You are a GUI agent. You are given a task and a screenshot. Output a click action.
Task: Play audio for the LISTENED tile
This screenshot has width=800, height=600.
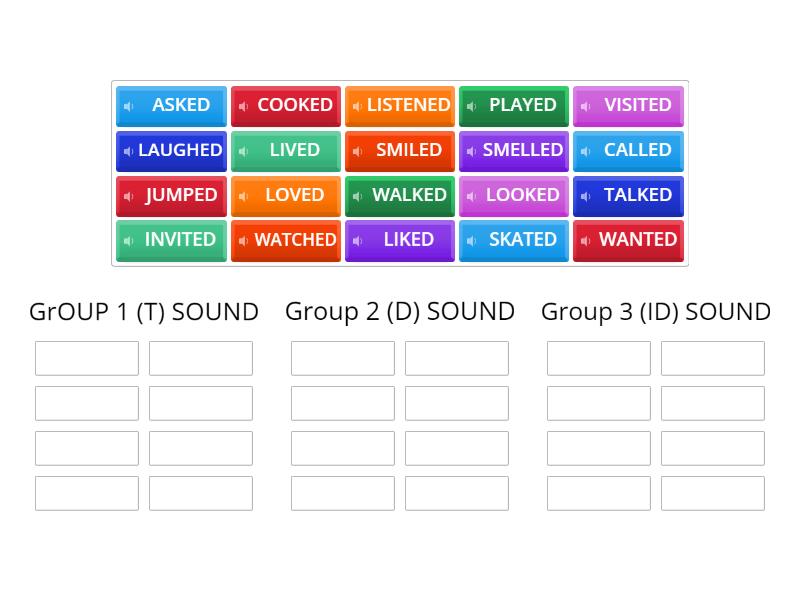pos(357,106)
